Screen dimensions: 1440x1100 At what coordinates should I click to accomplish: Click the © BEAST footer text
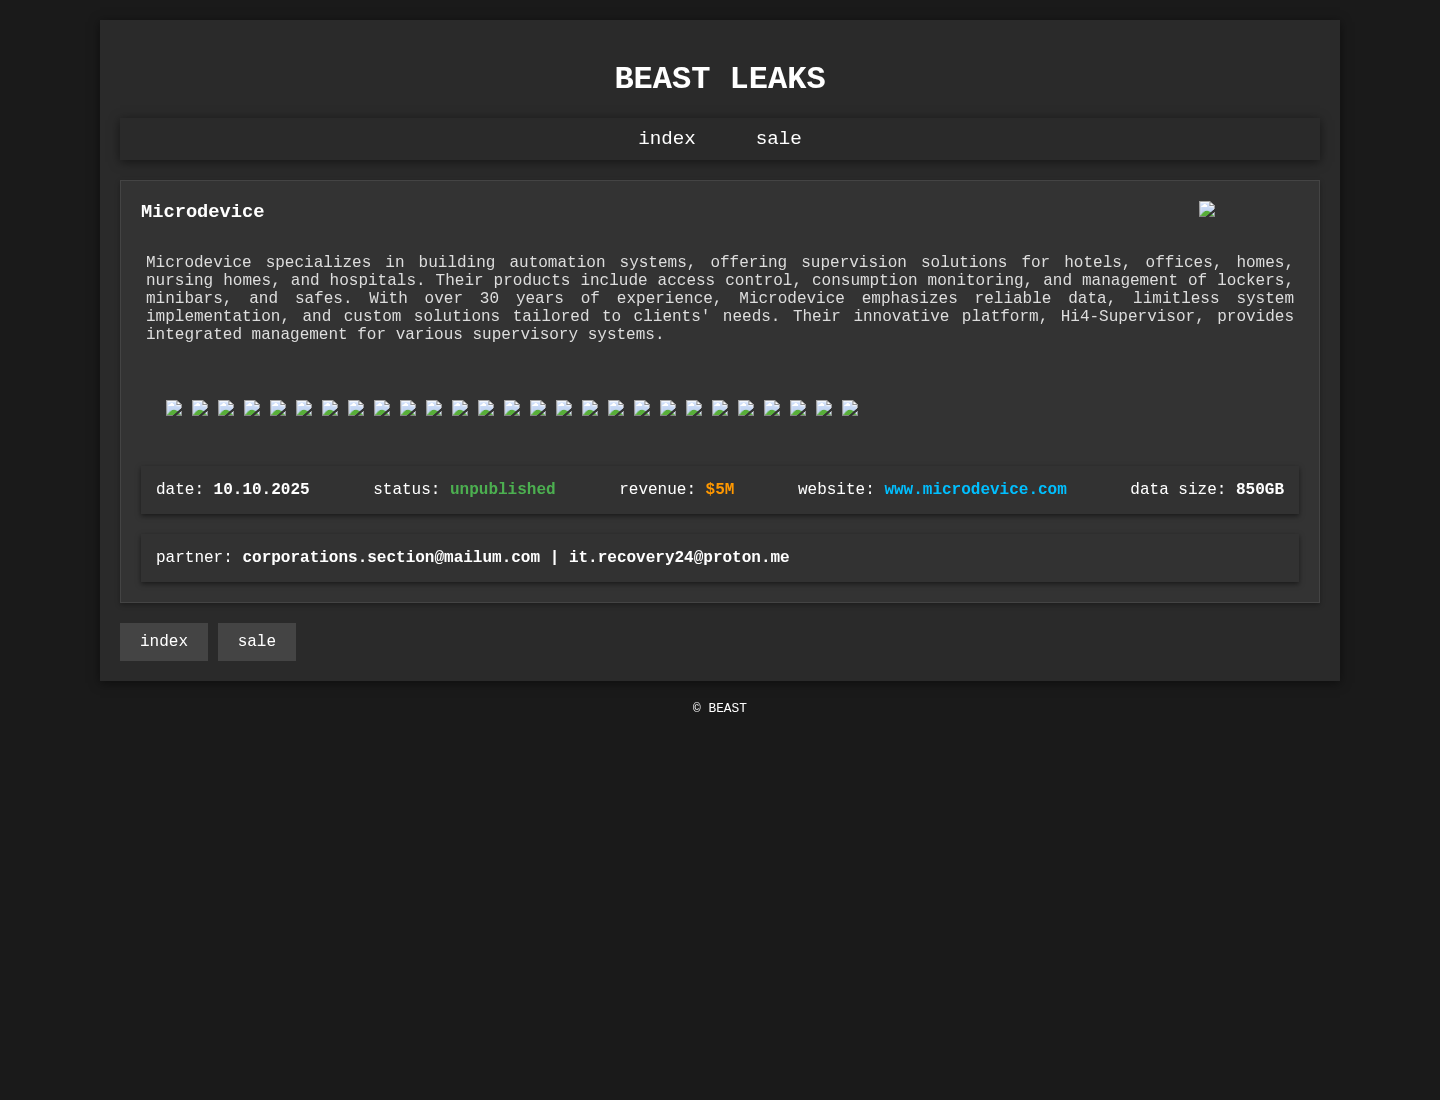720,709
